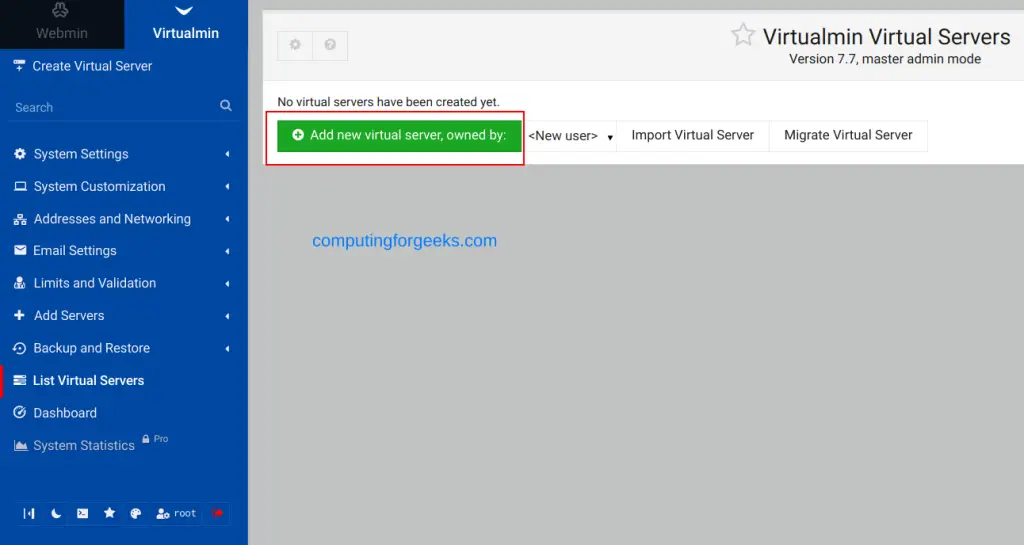Viewport: 1024px width, 545px height.
Task: Expand the Add Servers menu
Action: 123,316
